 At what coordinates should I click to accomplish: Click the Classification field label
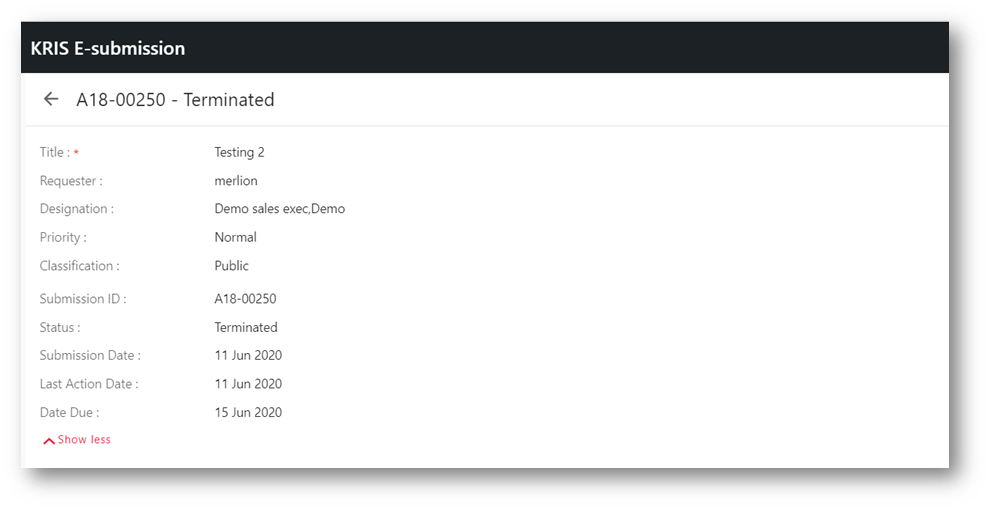80,265
